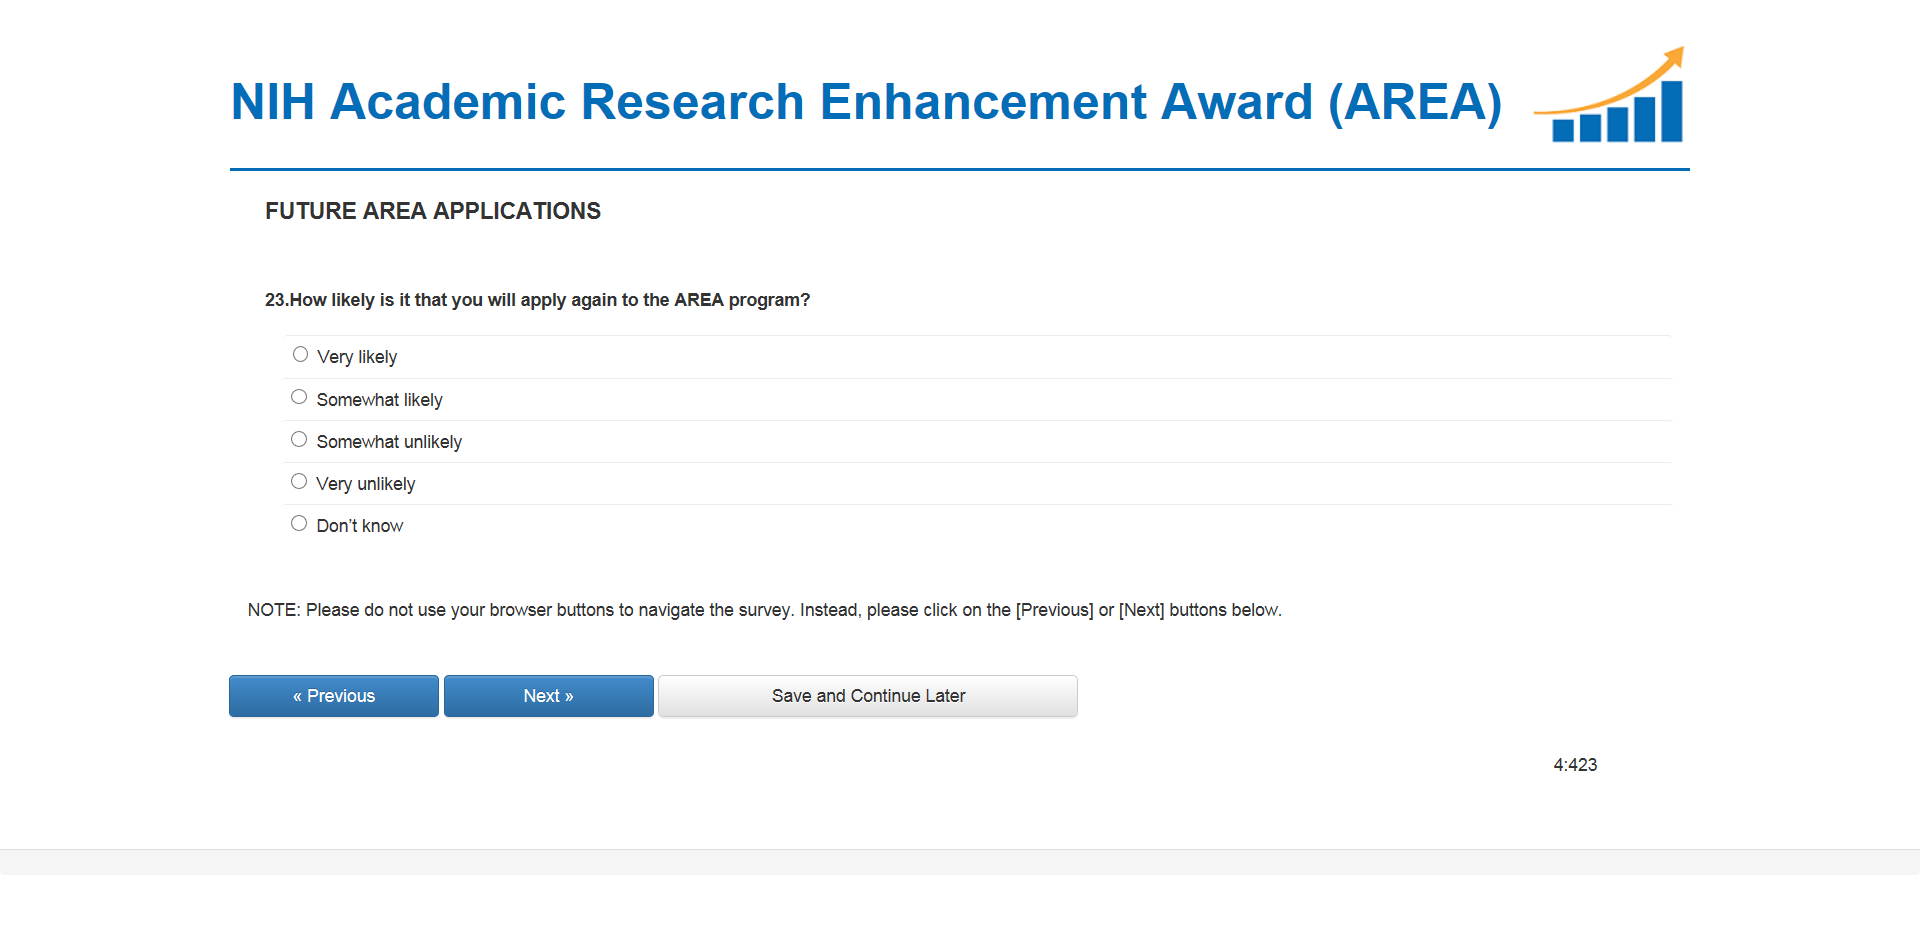The width and height of the screenshot is (1920, 936).
Task: Click the FUTURE AREA APPLICATIONS heading
Action: click(x=432, y=211)
